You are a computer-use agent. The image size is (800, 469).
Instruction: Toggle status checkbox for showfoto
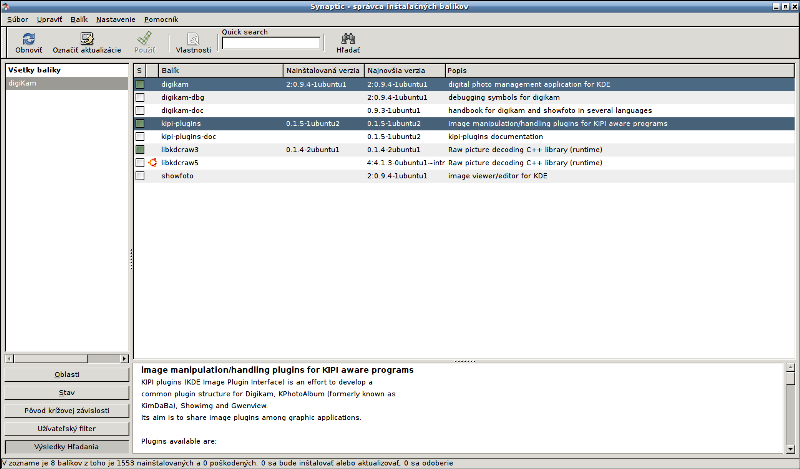[x=140, y=176]
